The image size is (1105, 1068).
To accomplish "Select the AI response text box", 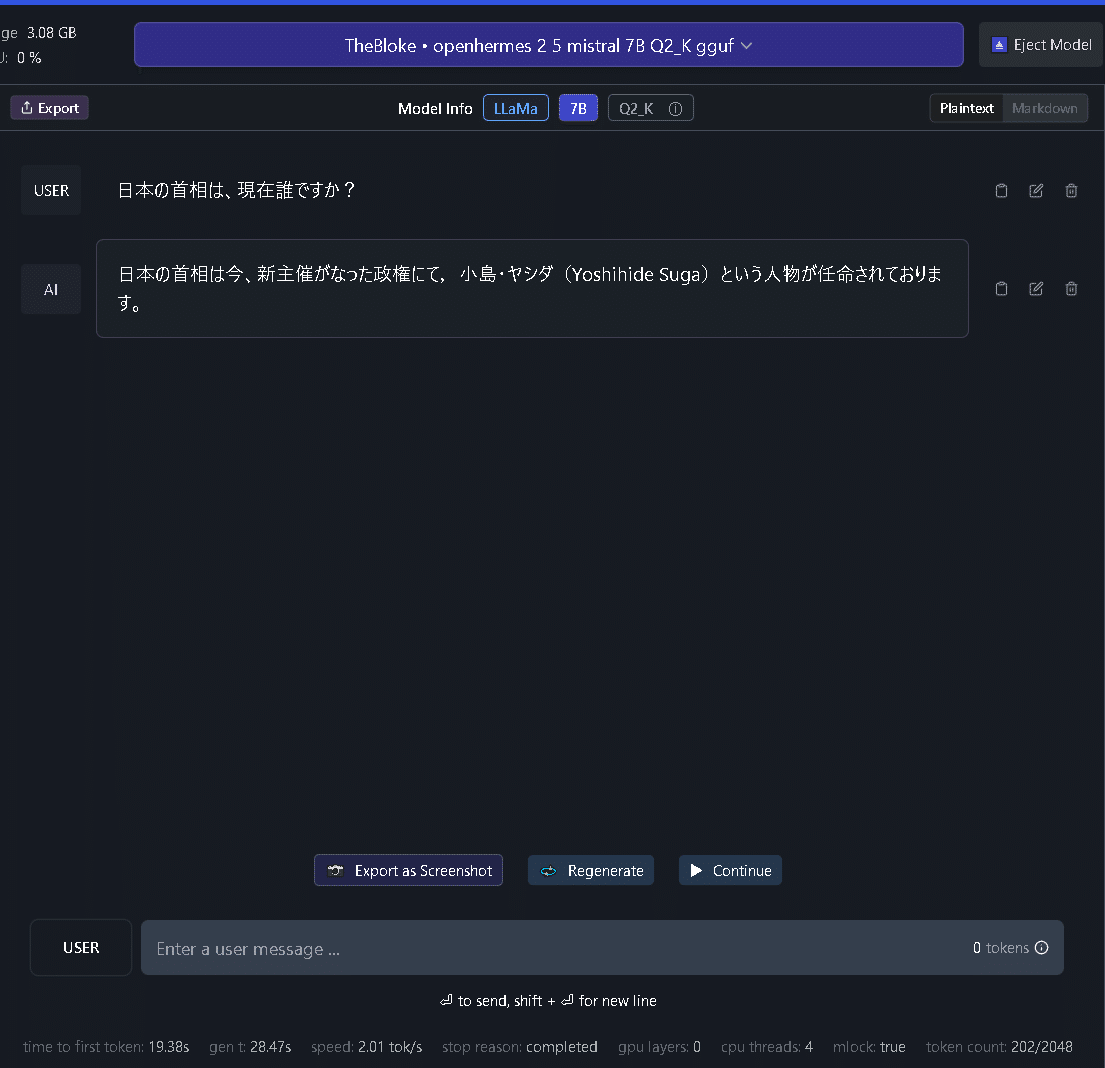I will [x=532, y=288].
